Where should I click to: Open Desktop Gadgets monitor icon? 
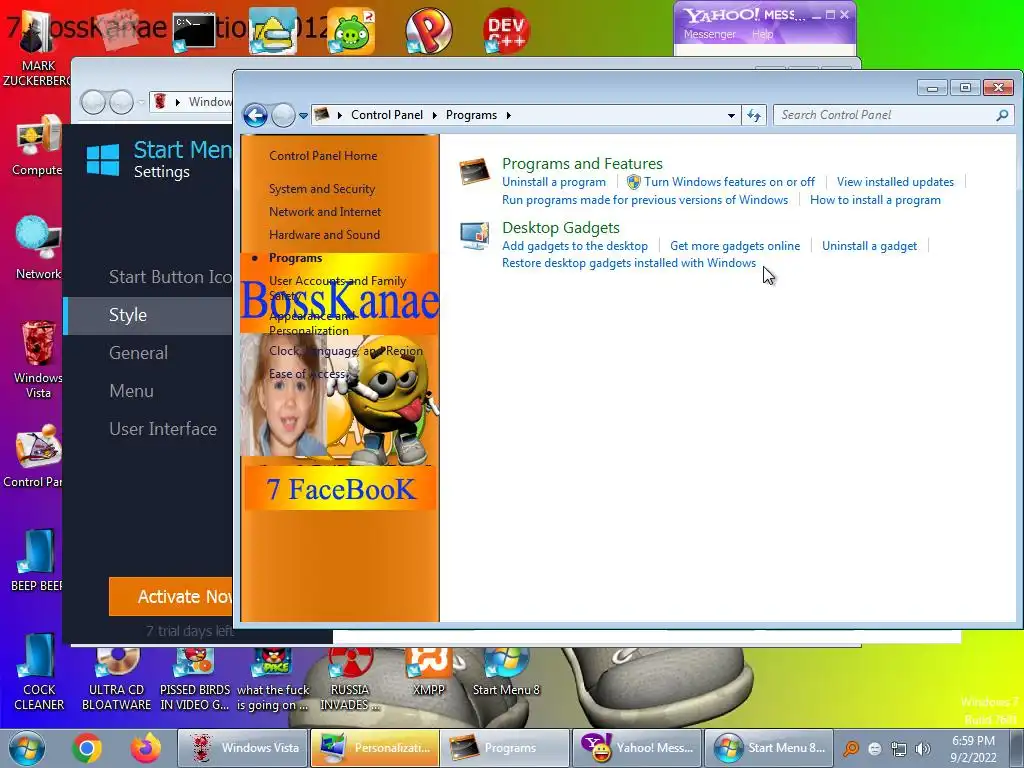(474, 236)
